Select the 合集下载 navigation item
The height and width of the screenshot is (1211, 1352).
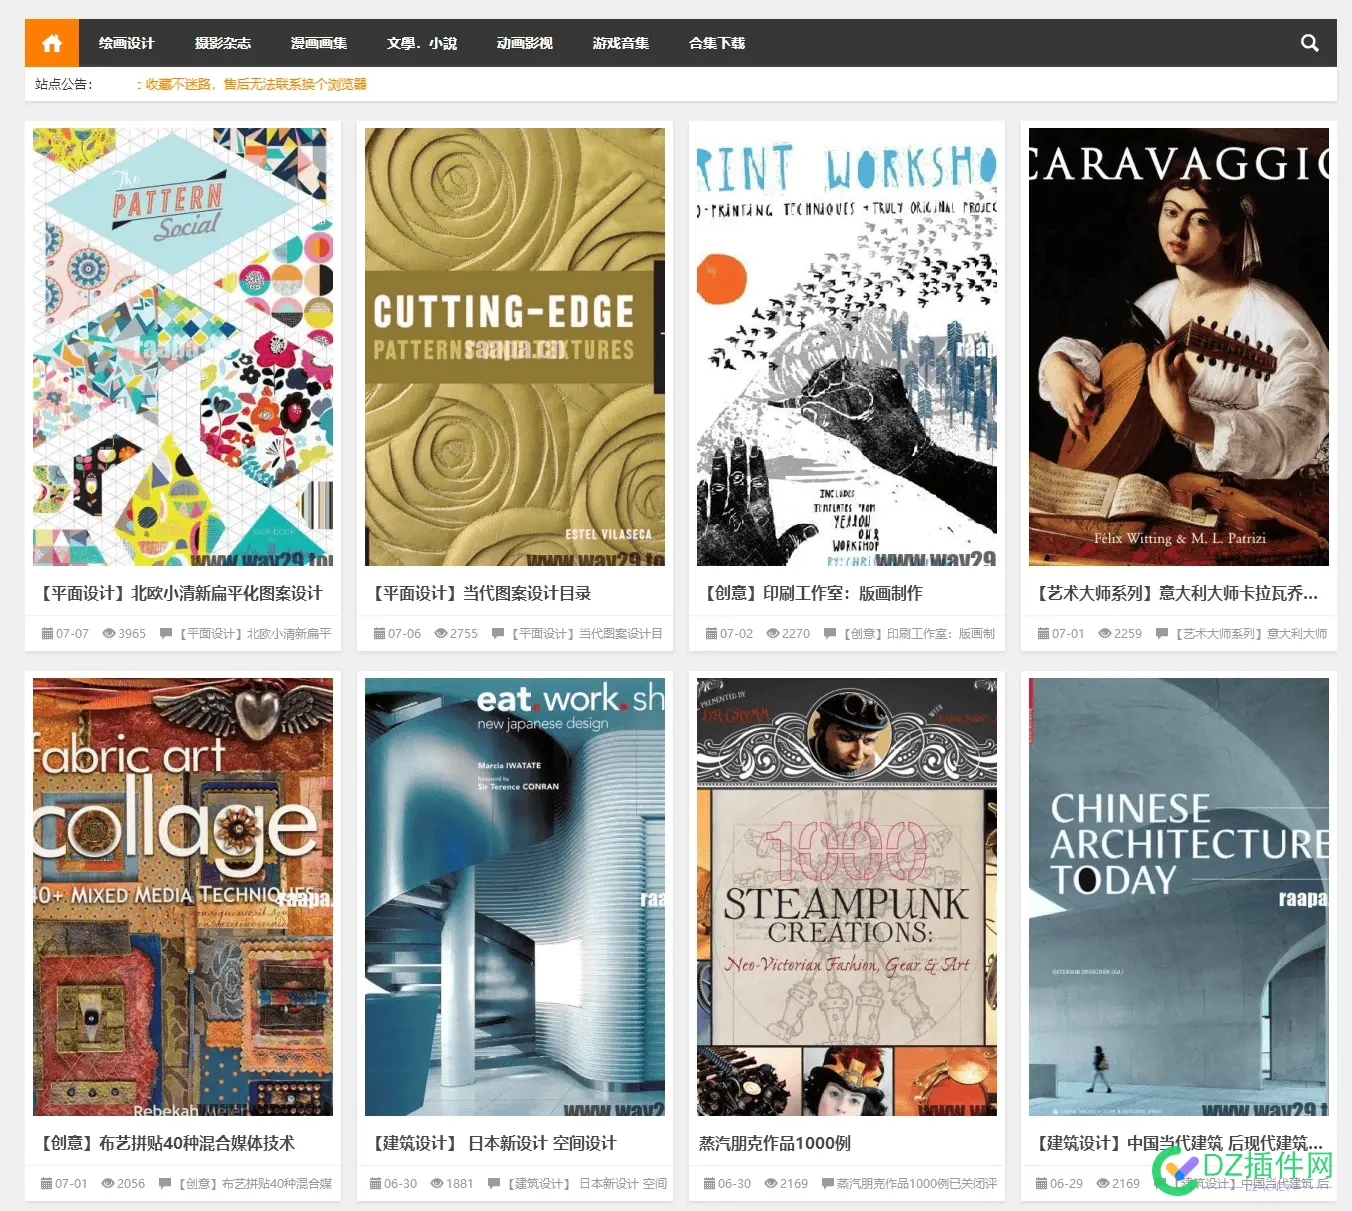(x=717, y=43)
